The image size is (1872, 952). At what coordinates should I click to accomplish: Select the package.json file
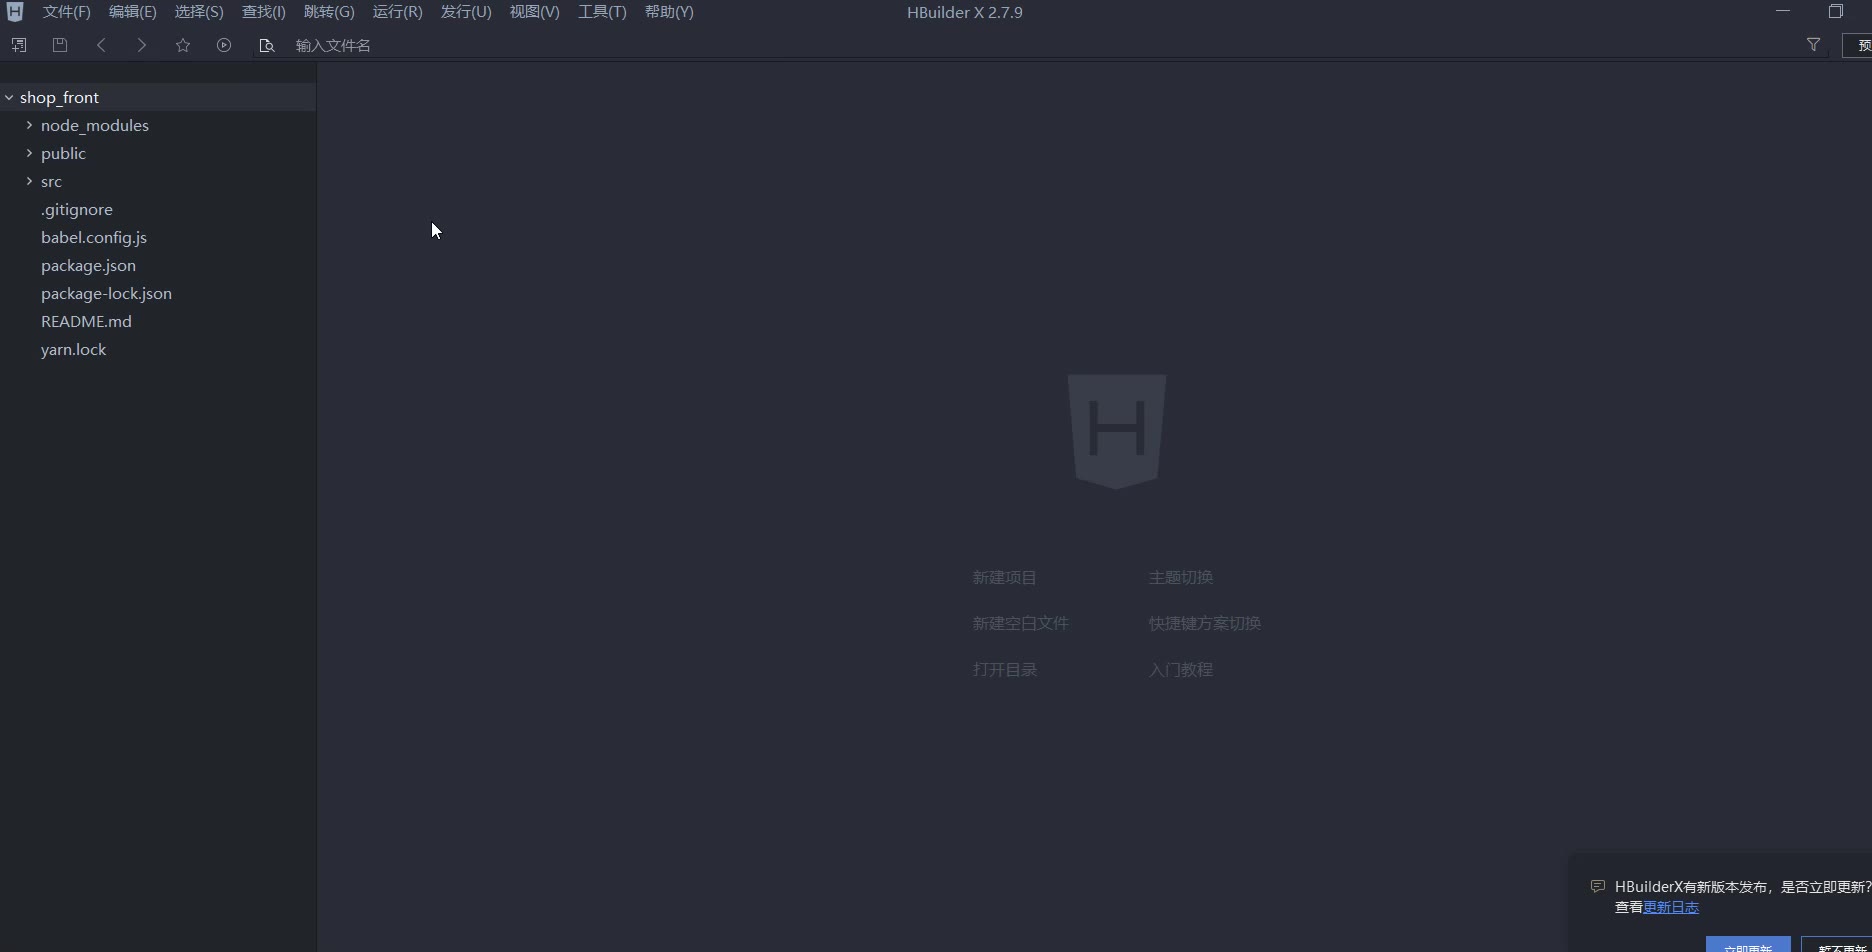(88, 265)
